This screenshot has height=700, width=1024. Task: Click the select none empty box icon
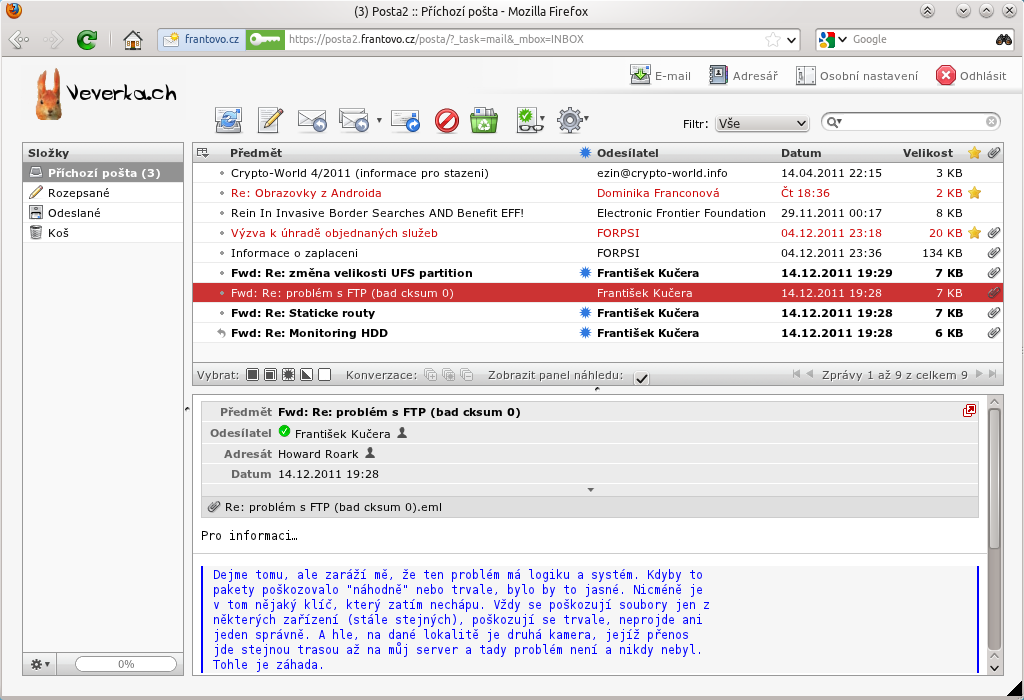click(324, 375)
